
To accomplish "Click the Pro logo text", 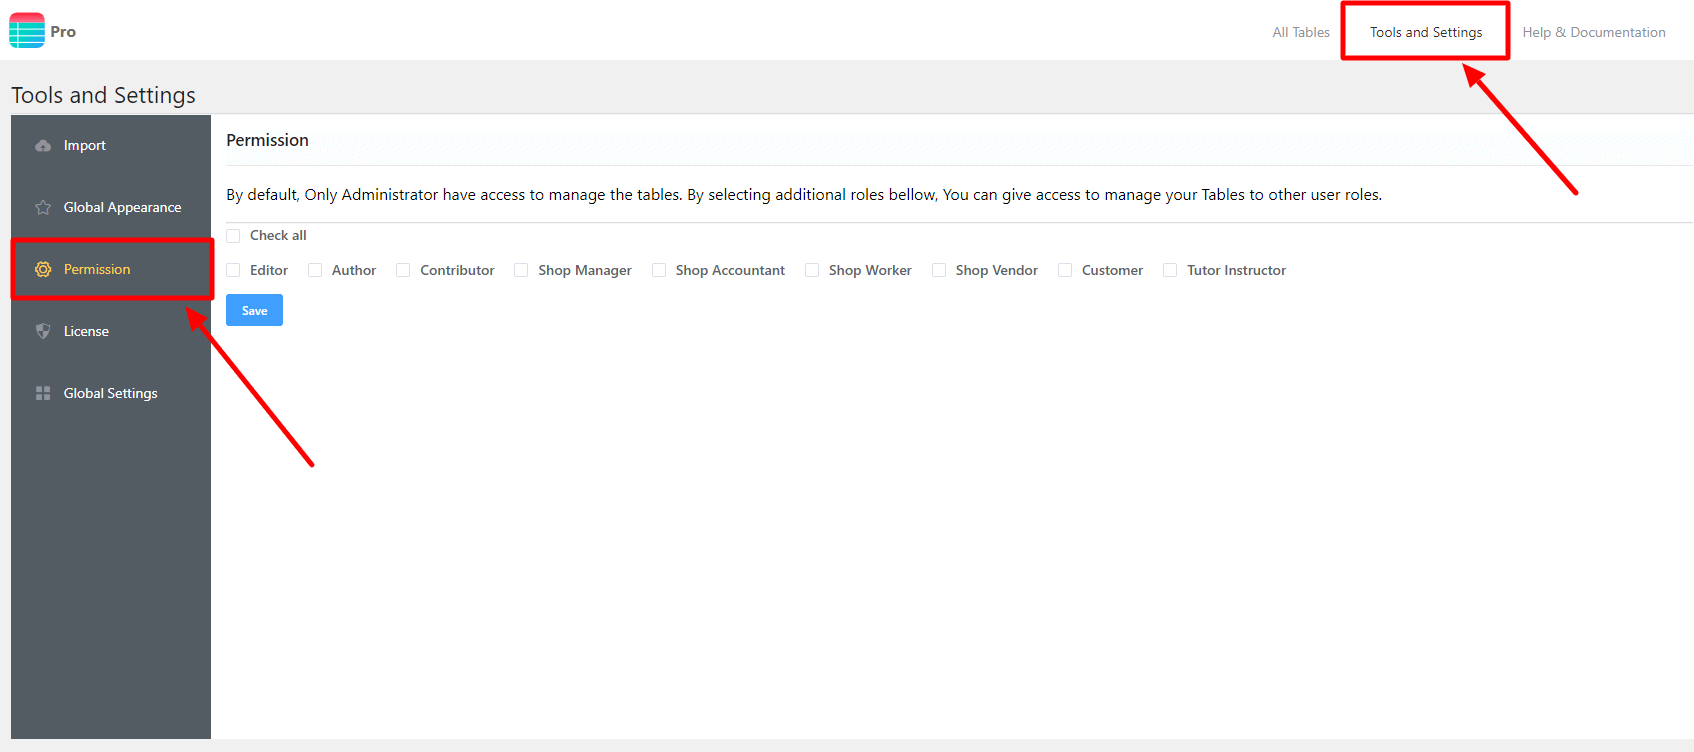I will click(63, 31).
